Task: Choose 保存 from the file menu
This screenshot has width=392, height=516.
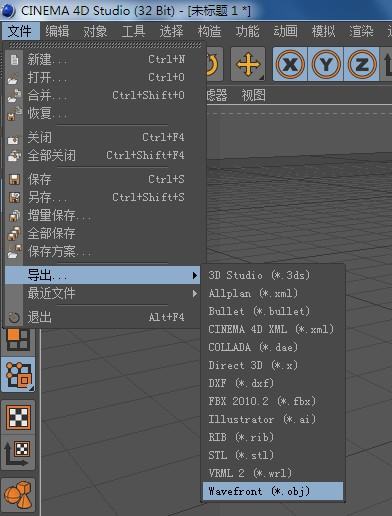Action: [x=103, y=179]
